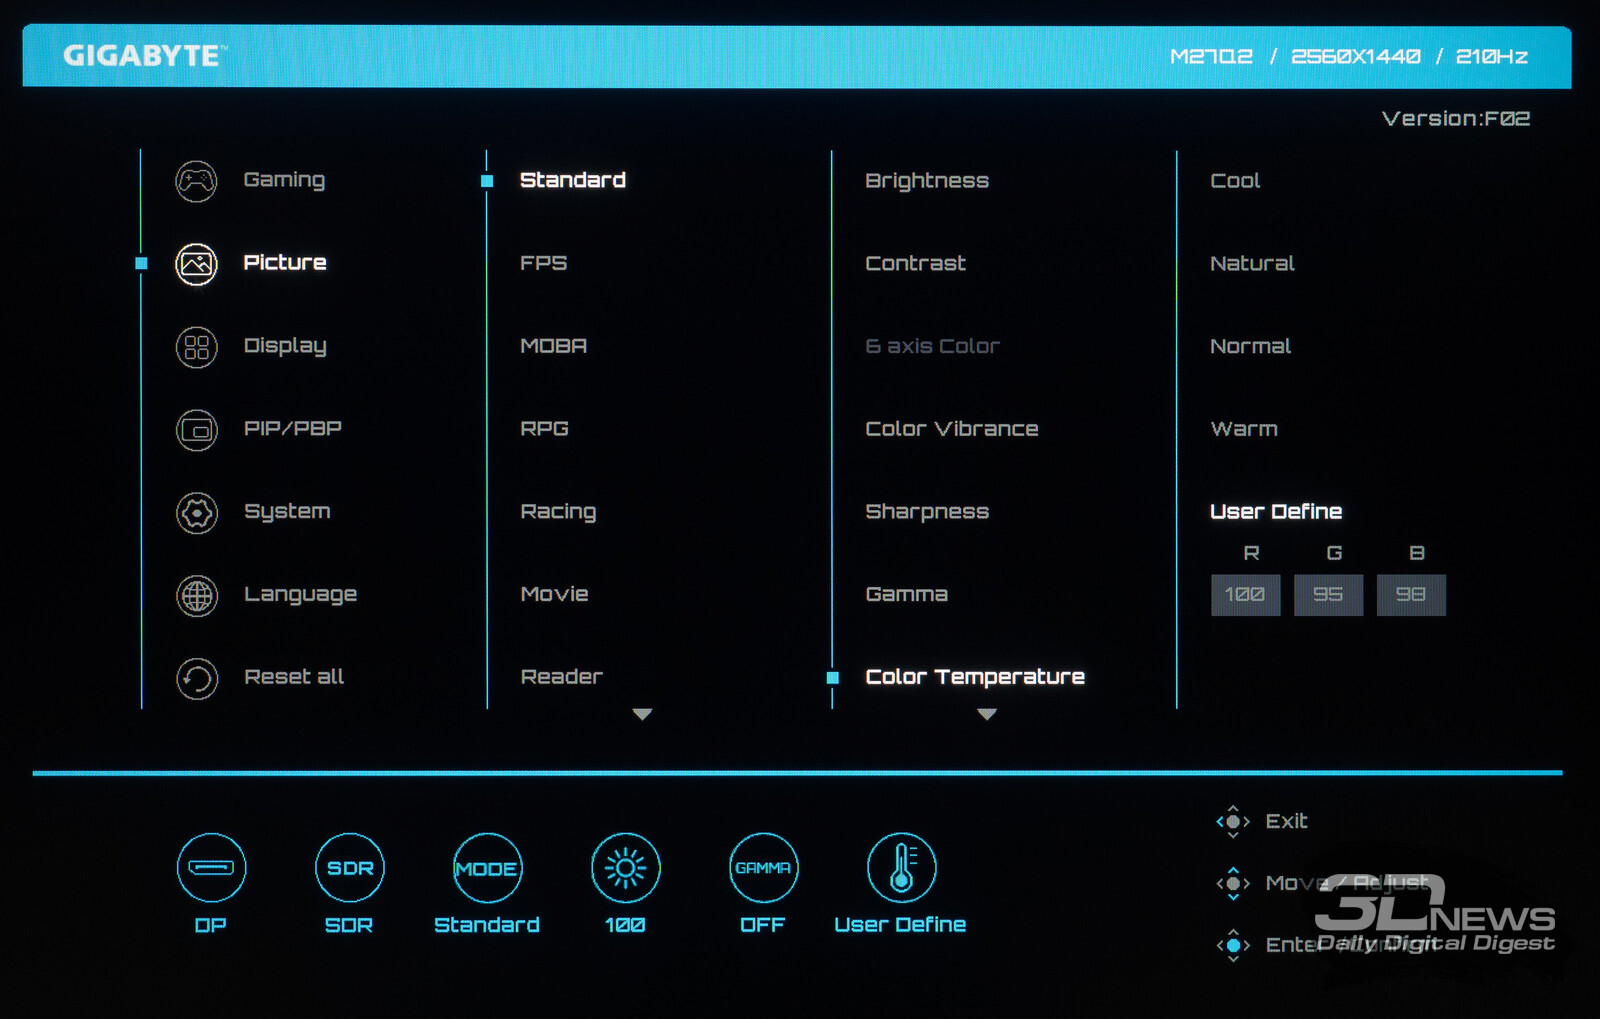Expand more picture modes below Reader
This screenshot has height=1019, width=1600.
642,714
